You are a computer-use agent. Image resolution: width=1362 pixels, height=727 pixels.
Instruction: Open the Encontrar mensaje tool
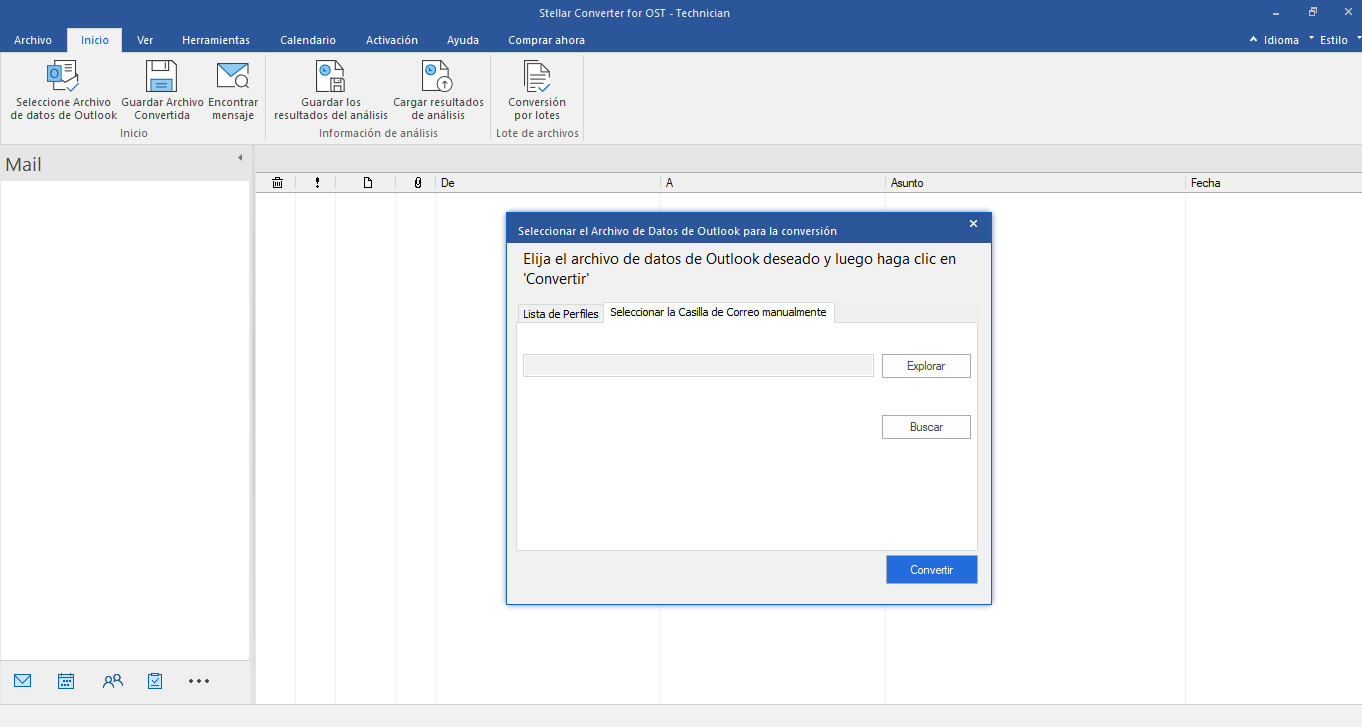(233, 77)
